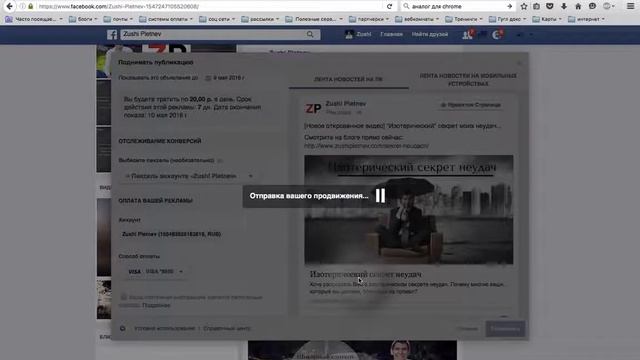Open the 'интернет' bookmarks folder
Viewport: 640px width, 360px height.
click(x=587, y=19)
